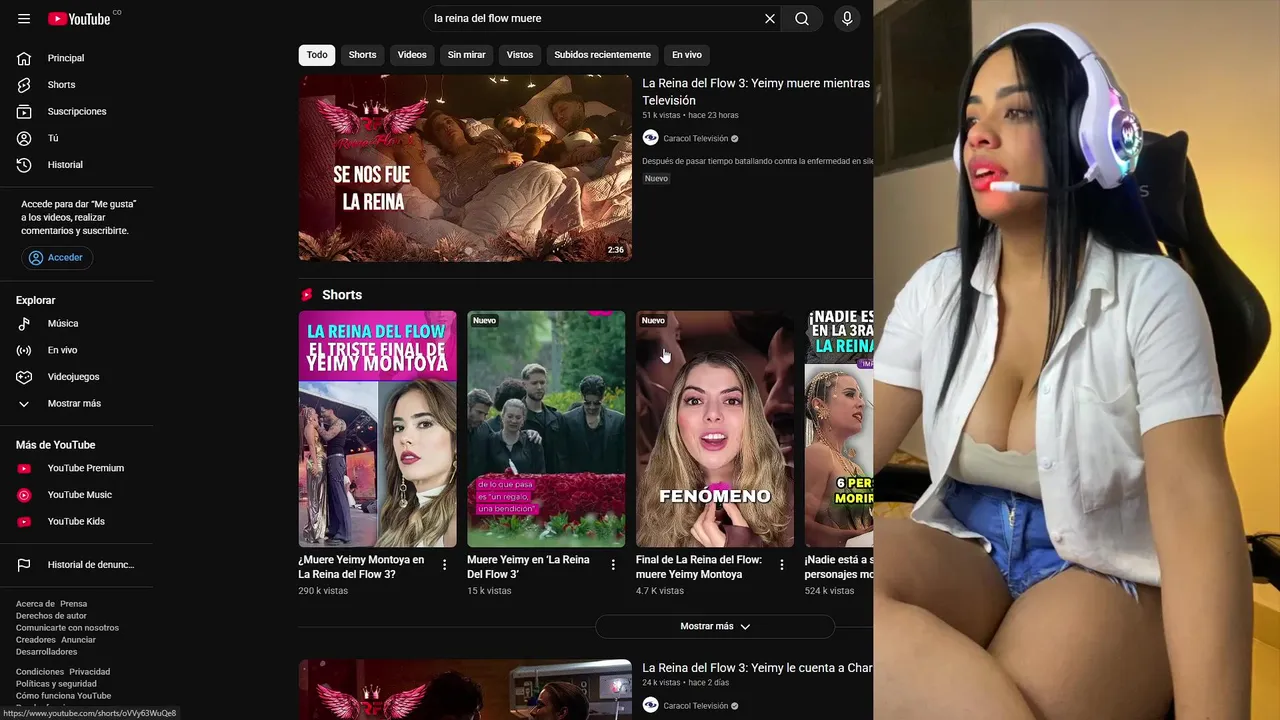
Task: Start voice search with microphone
Action: [x=847, y=19]
